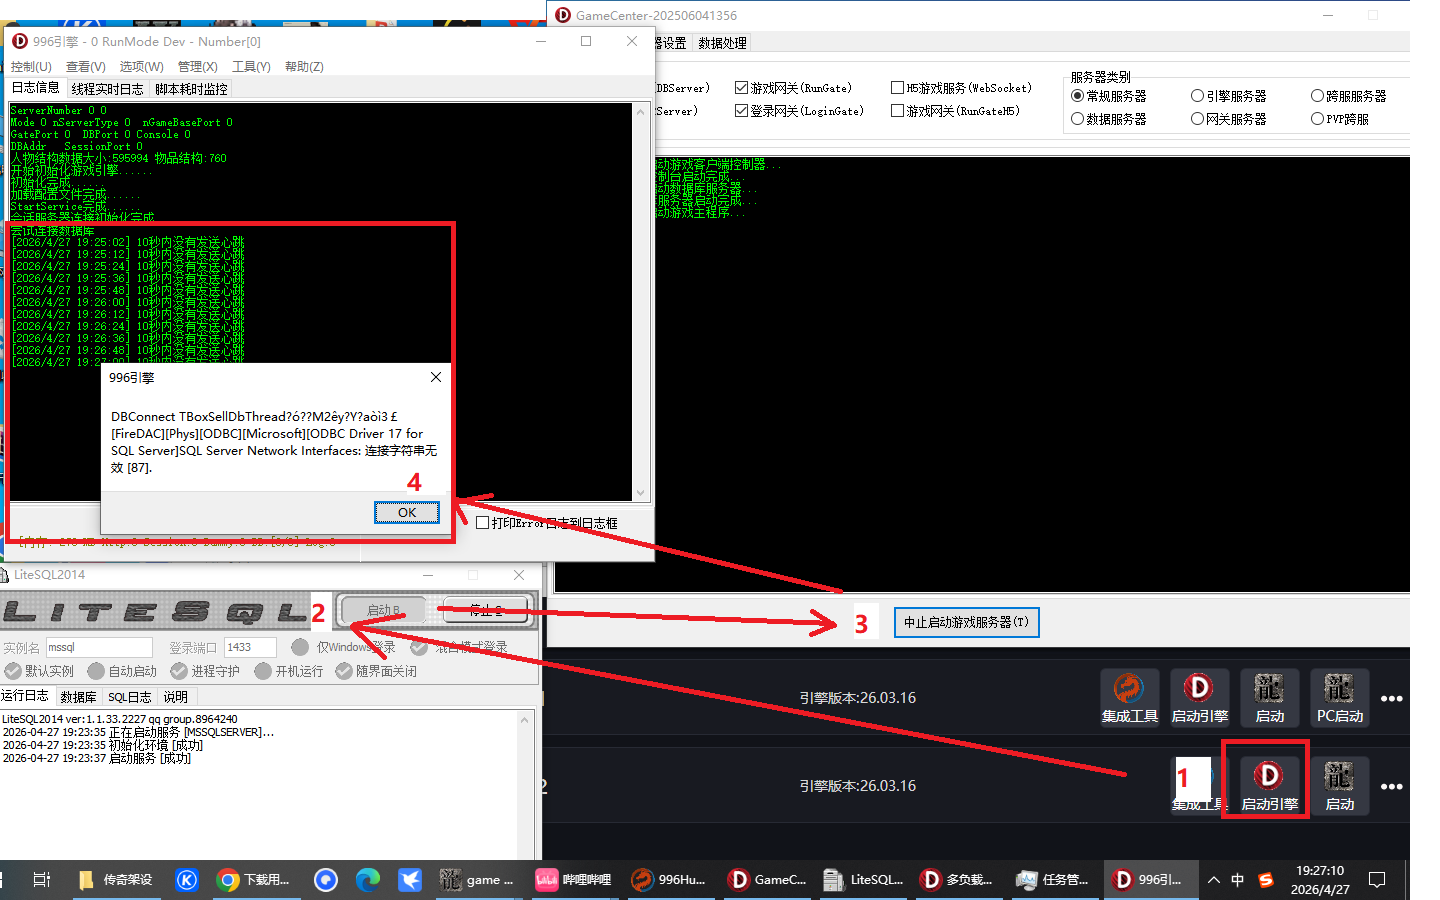The height and width of the screenshot is (900, 1440).
Task: 勾选打印Error日志到日志框
Action: click(483, 521)
